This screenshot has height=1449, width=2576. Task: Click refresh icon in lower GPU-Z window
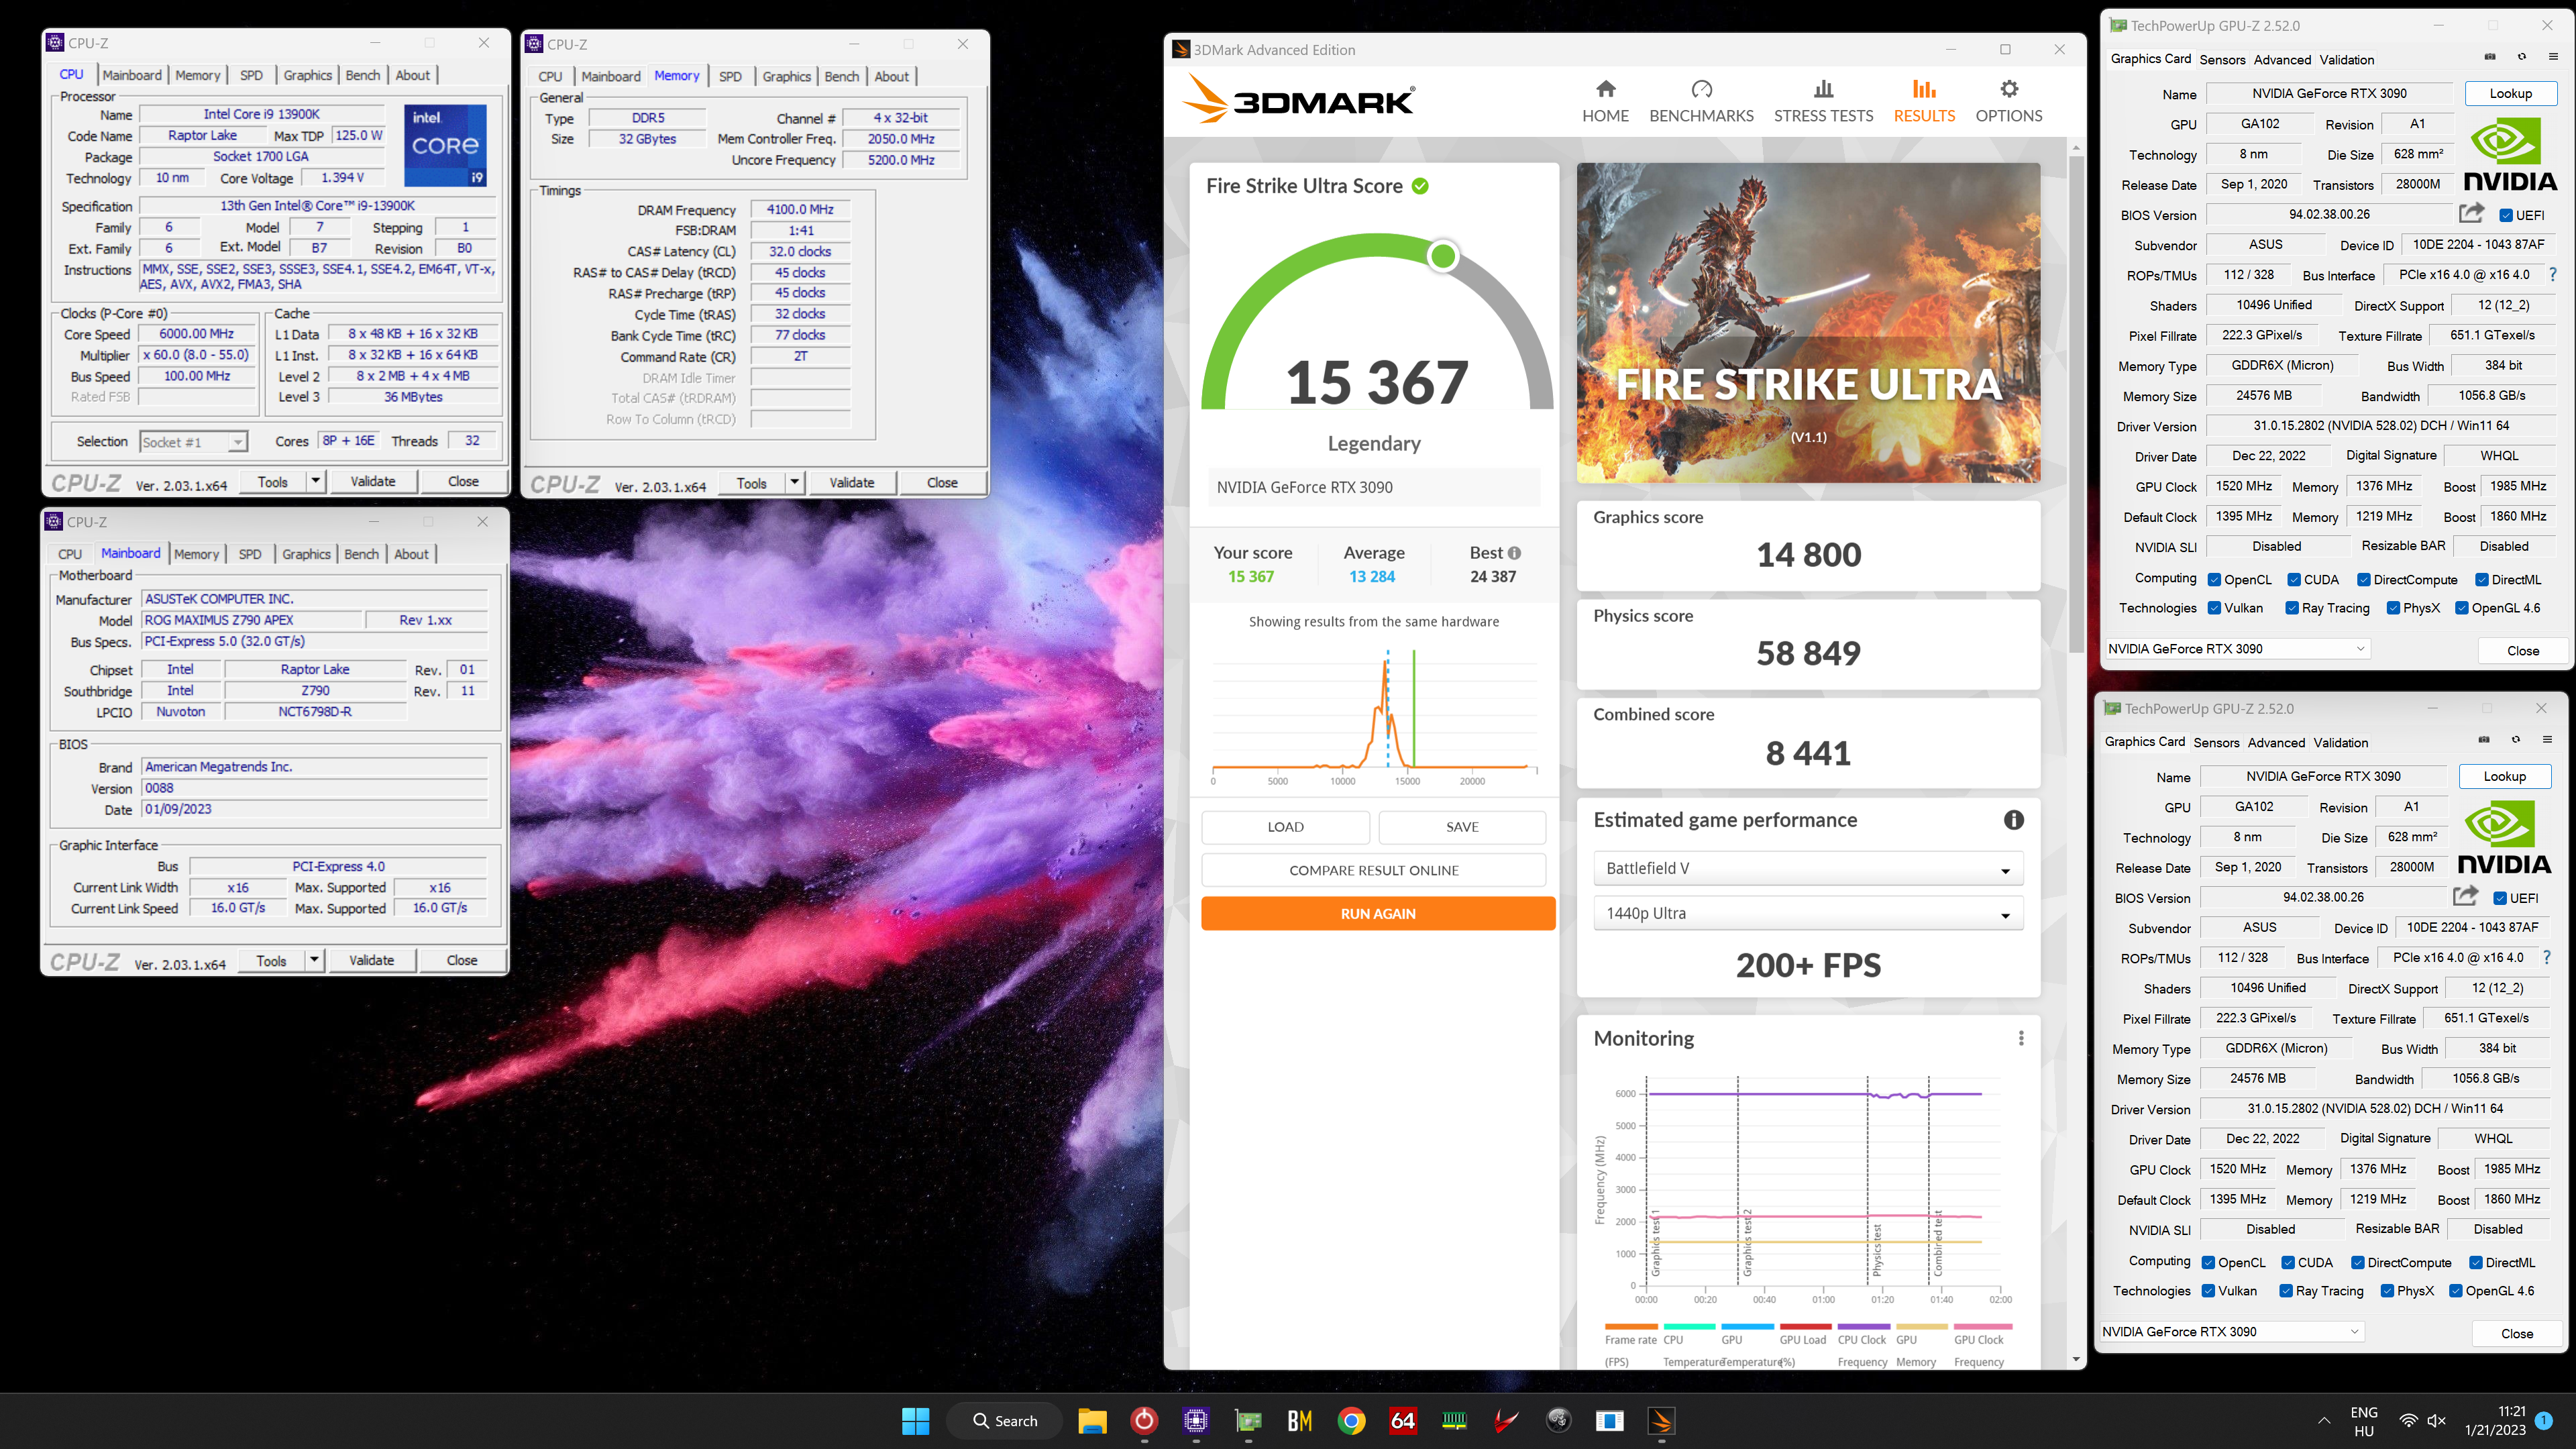point(2516,740)
